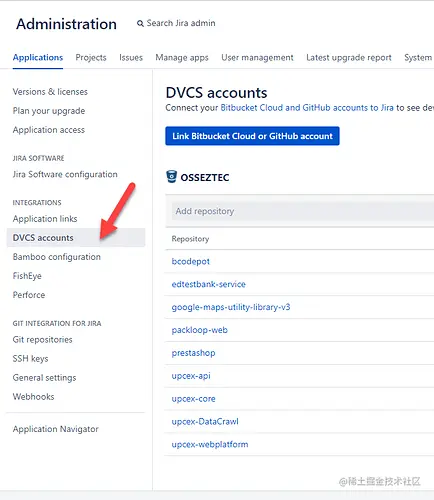Open the Manage apps tab
Screen dimensions: 434x500
point(182,57)
